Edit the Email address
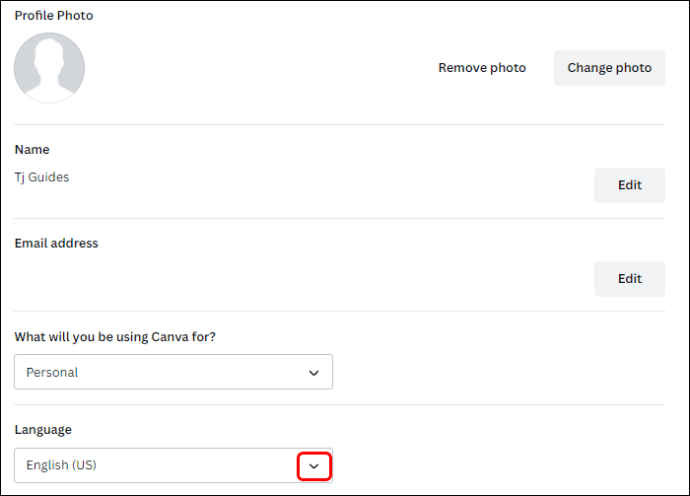 629,279
